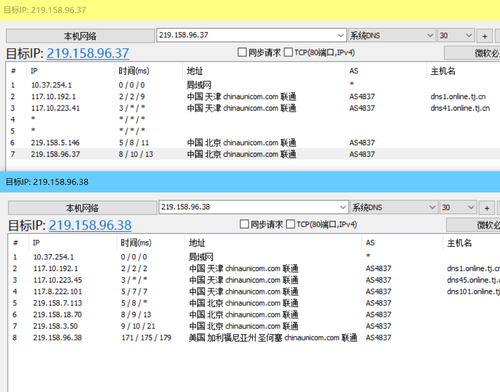Enable TCP(80端口,IPv4) checkbox in top panel

tap(288, 52)
